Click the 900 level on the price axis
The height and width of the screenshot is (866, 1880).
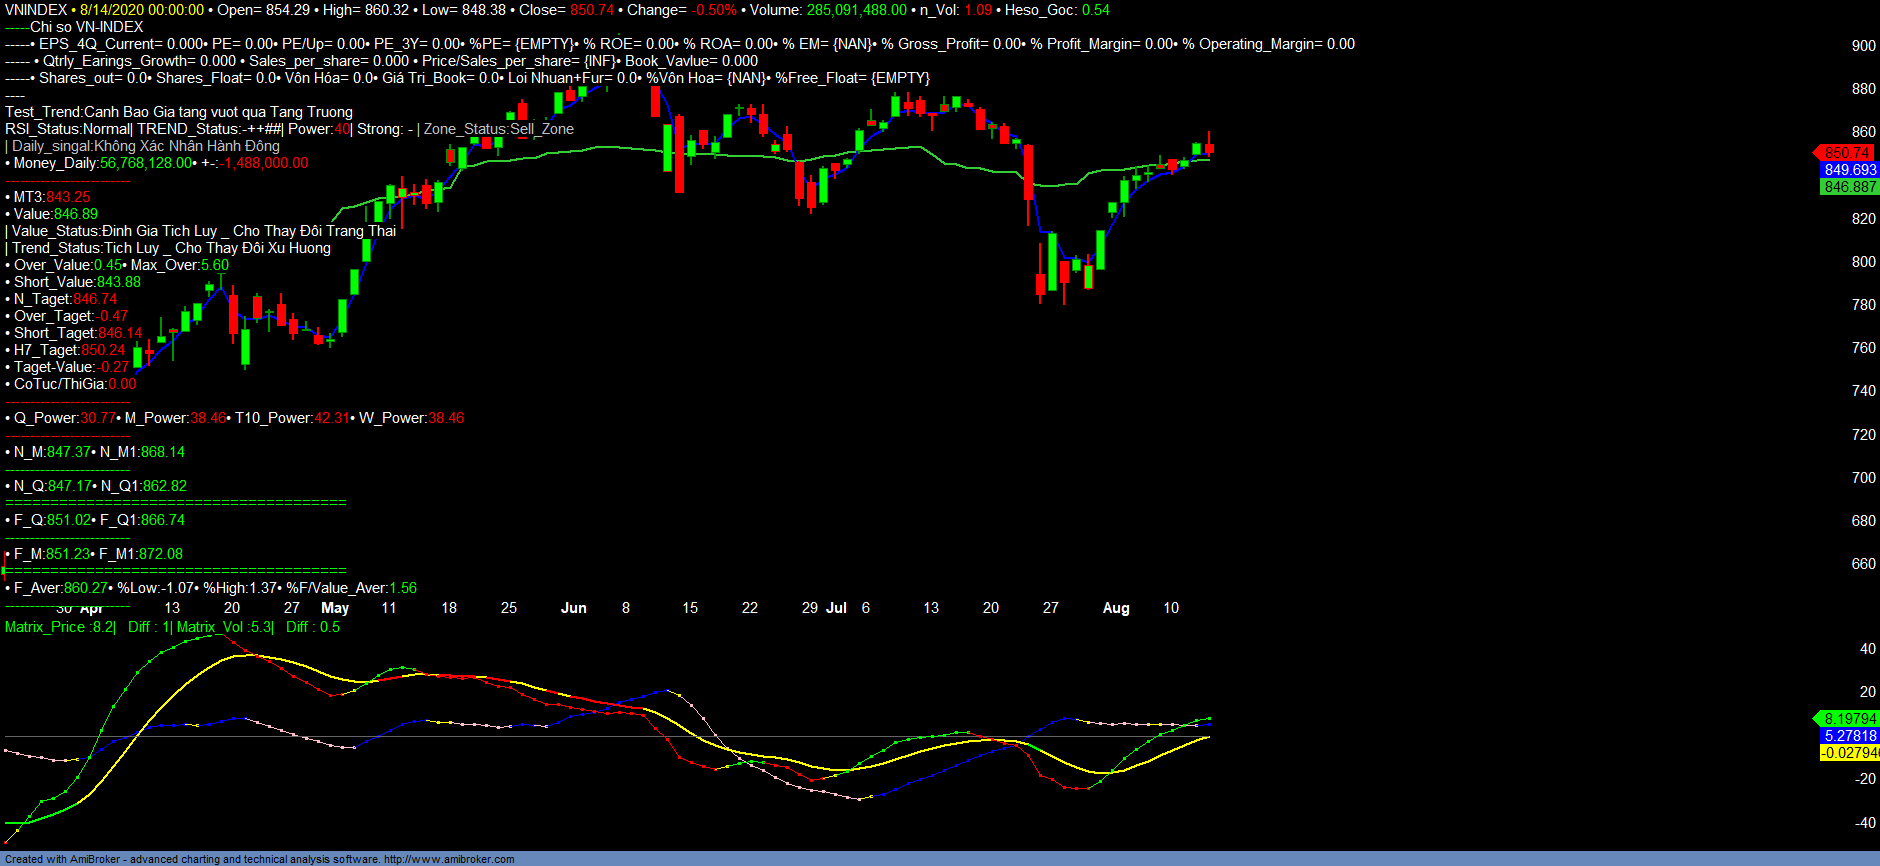click(1863, 46)
